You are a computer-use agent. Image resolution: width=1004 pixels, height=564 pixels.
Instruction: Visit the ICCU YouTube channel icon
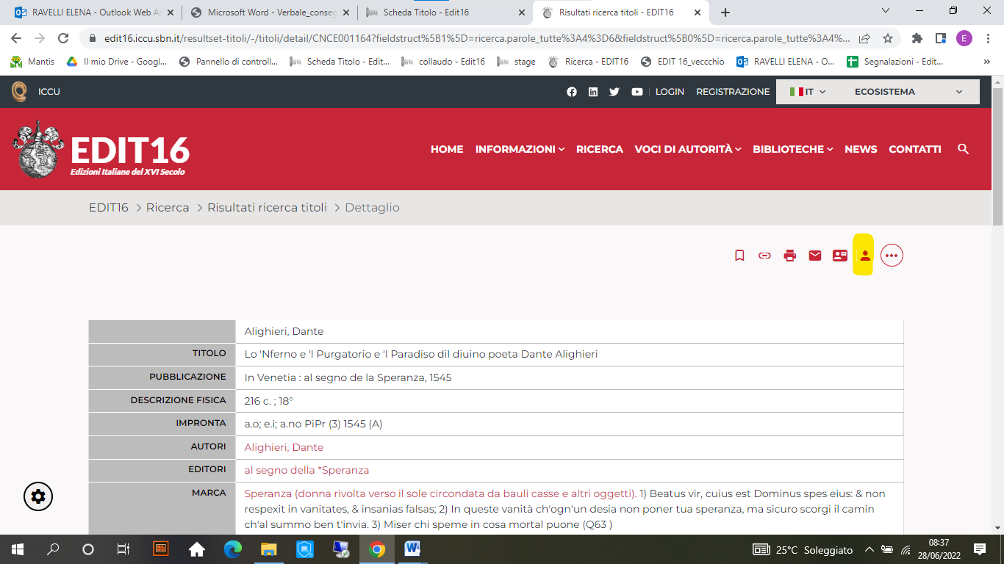point(637,92)
